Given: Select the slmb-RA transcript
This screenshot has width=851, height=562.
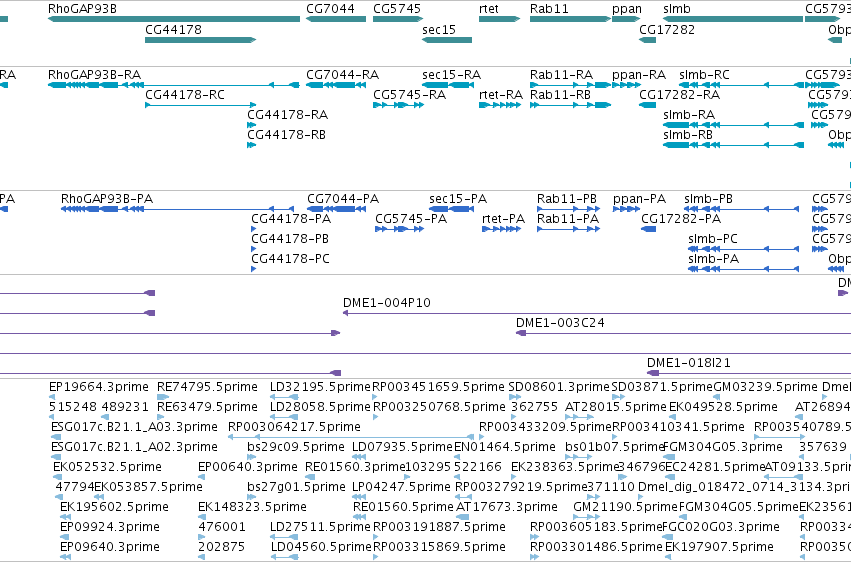Looking at the screenshot, I should point(733,125).
